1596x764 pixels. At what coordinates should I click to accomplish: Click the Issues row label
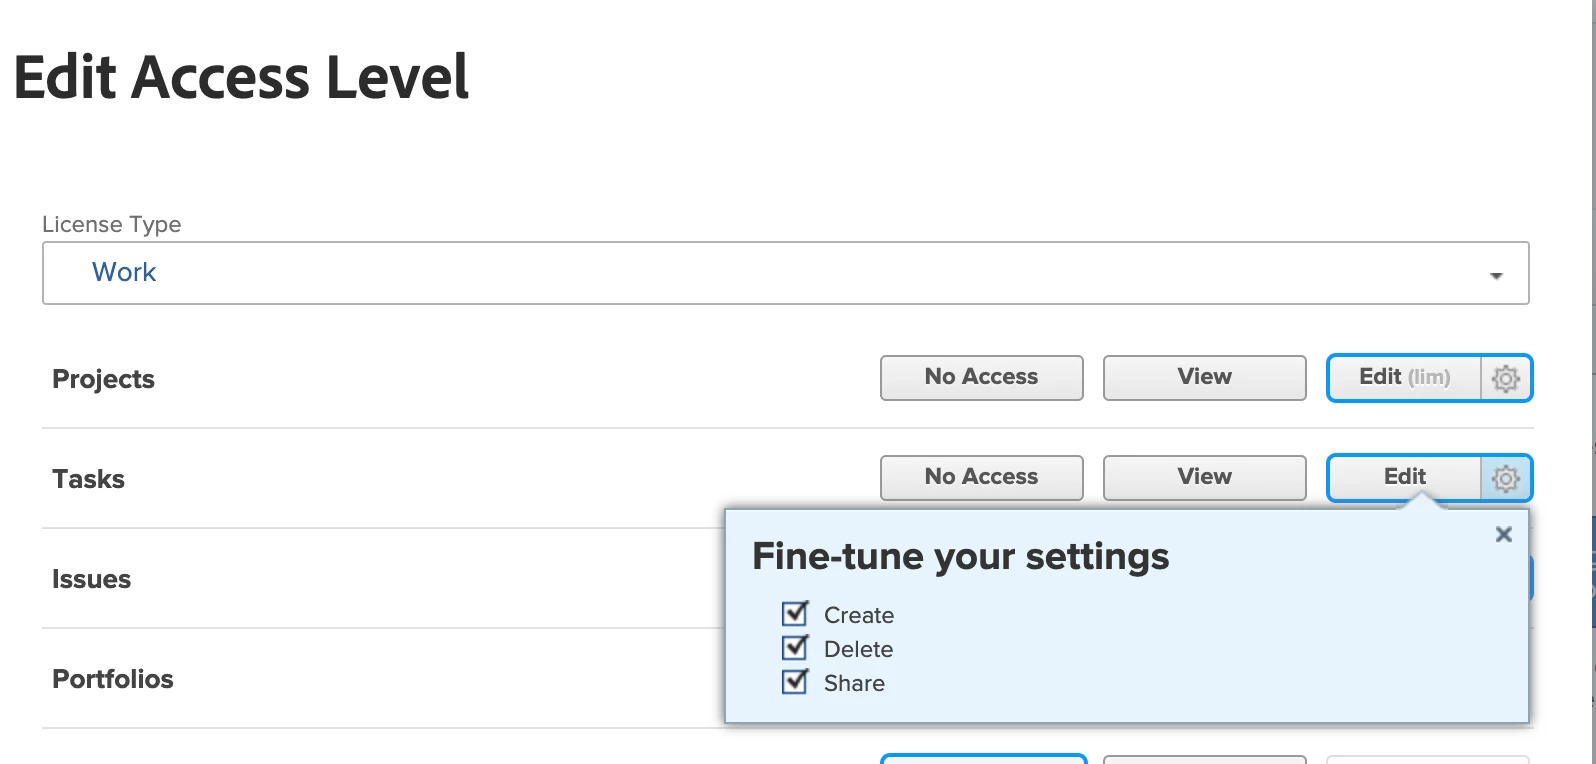[92, 579]
